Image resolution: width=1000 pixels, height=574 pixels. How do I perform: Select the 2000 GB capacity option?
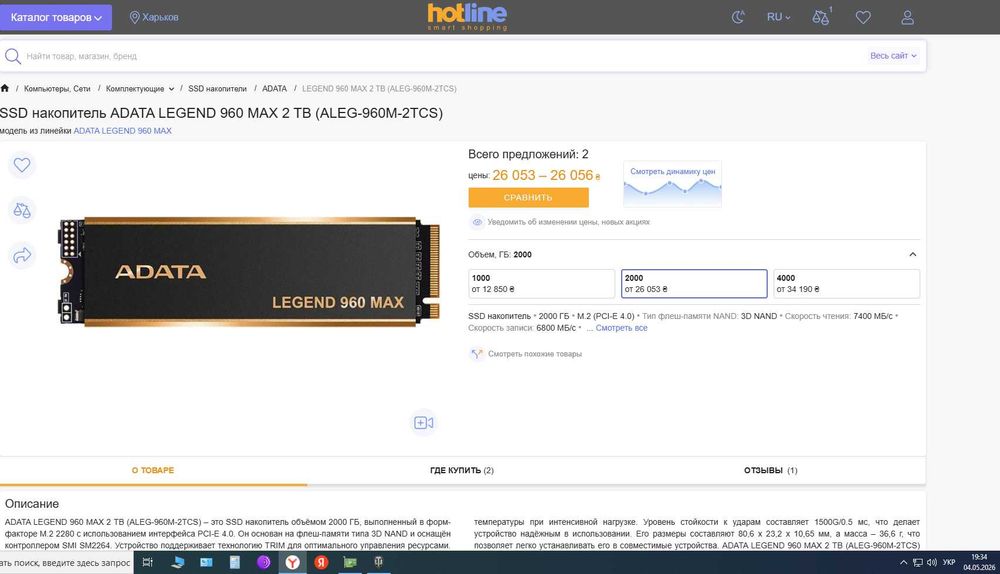coord(694,284)
